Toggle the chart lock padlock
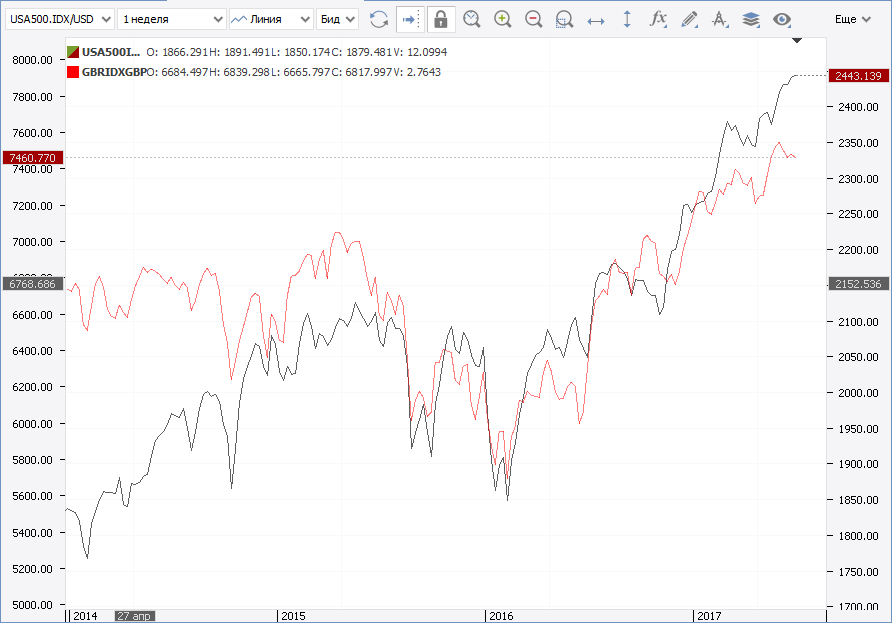 point(441,19)
